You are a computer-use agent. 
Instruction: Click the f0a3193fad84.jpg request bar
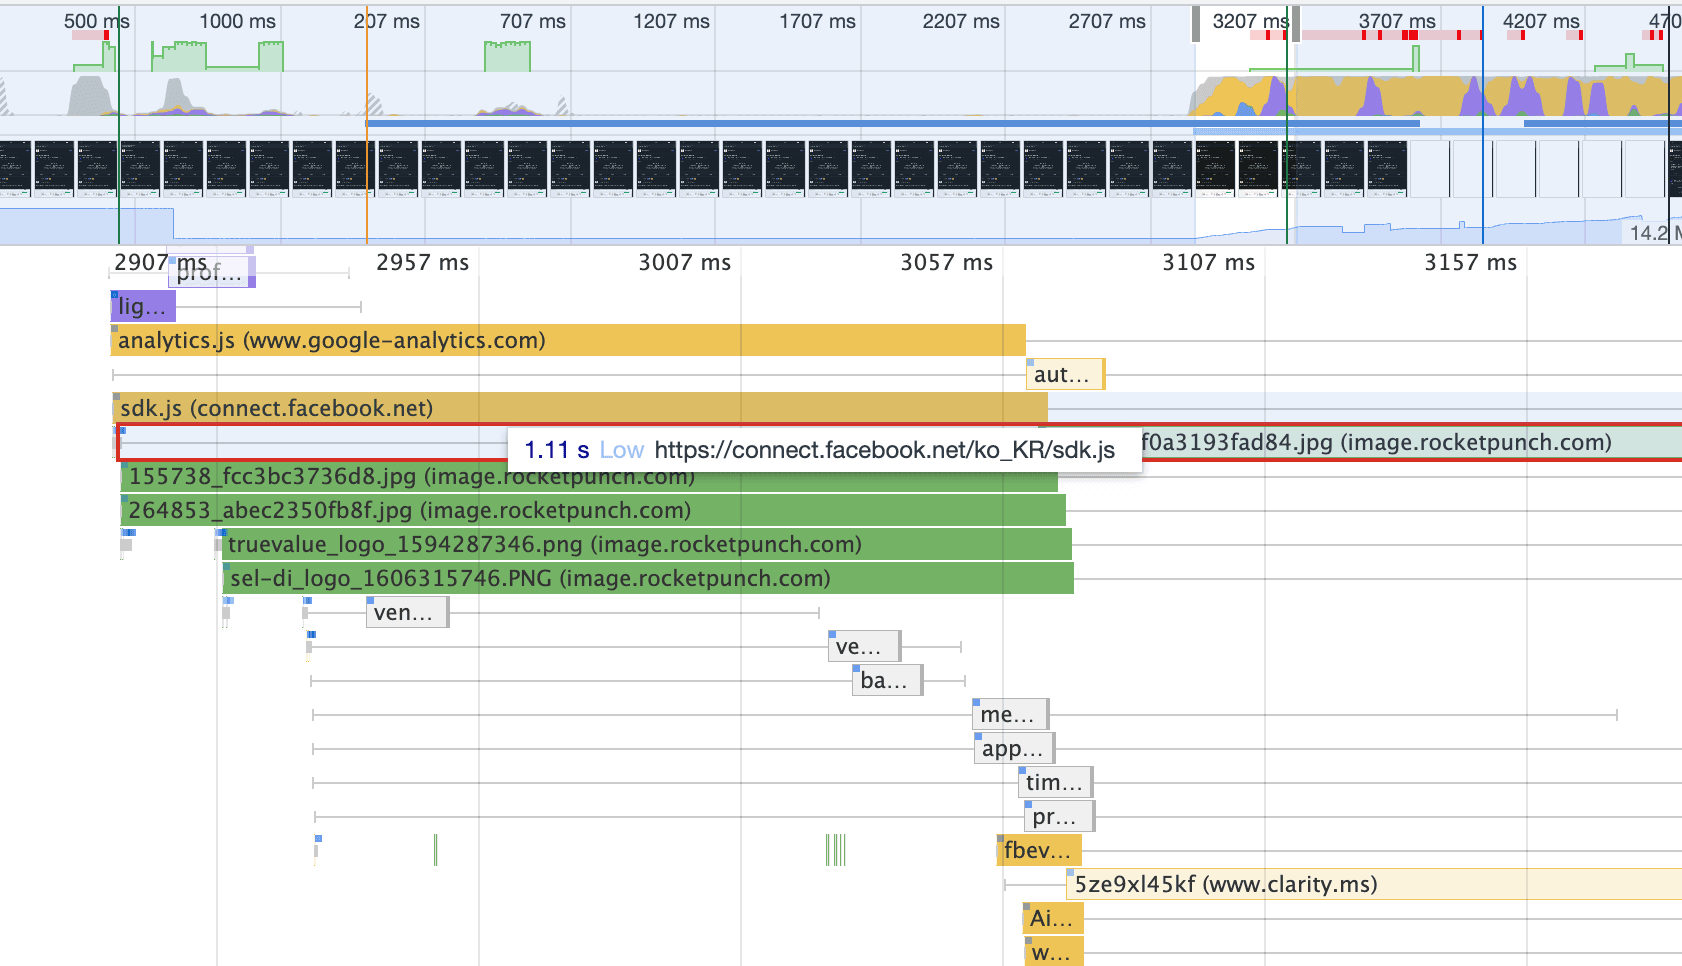tap(1410, 442)
